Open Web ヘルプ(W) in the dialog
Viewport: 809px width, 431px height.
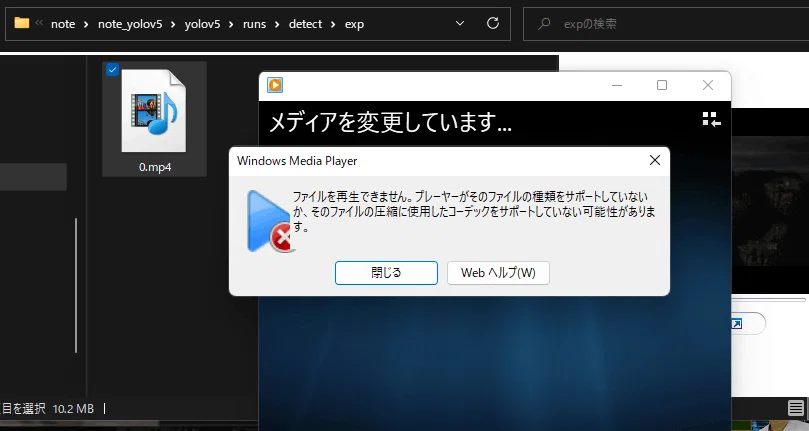click(x=498, y=273)
